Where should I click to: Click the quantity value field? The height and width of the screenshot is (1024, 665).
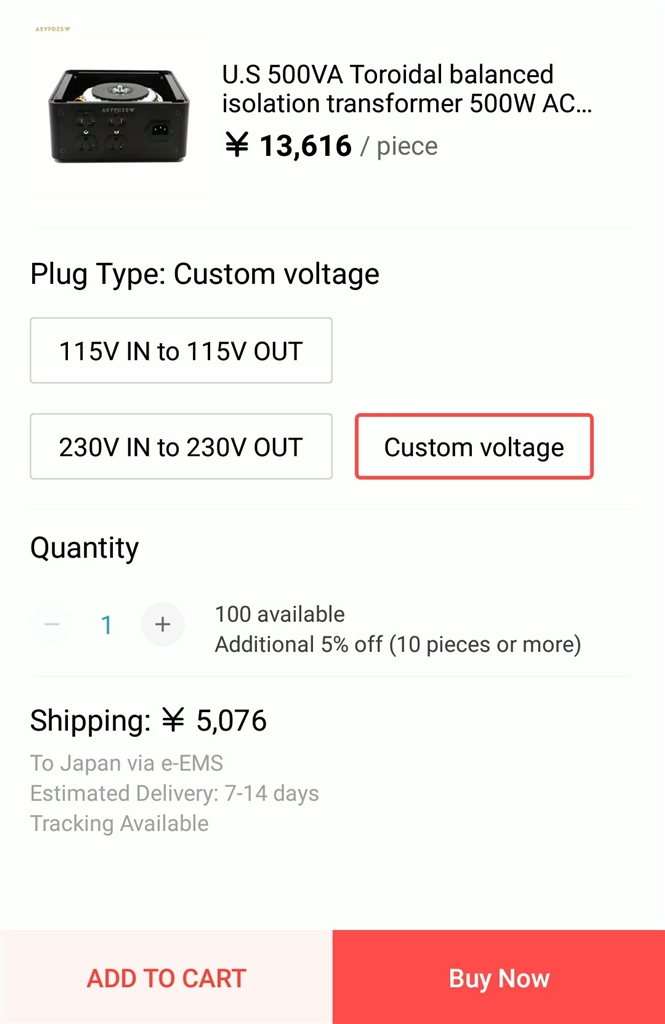tap(107, 626)
